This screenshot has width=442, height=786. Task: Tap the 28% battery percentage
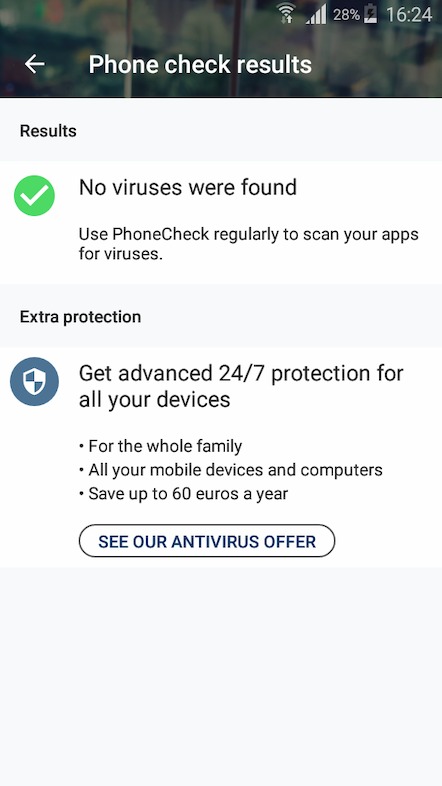point(346,15)
